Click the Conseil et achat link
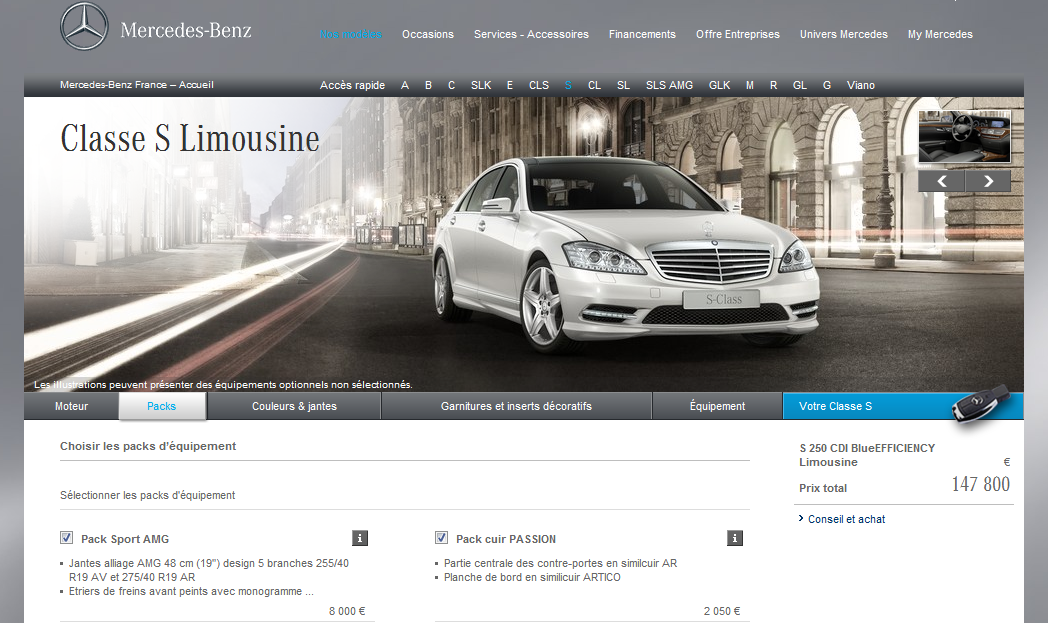This screenshot has height=623, width=1048. pos(846,519)
